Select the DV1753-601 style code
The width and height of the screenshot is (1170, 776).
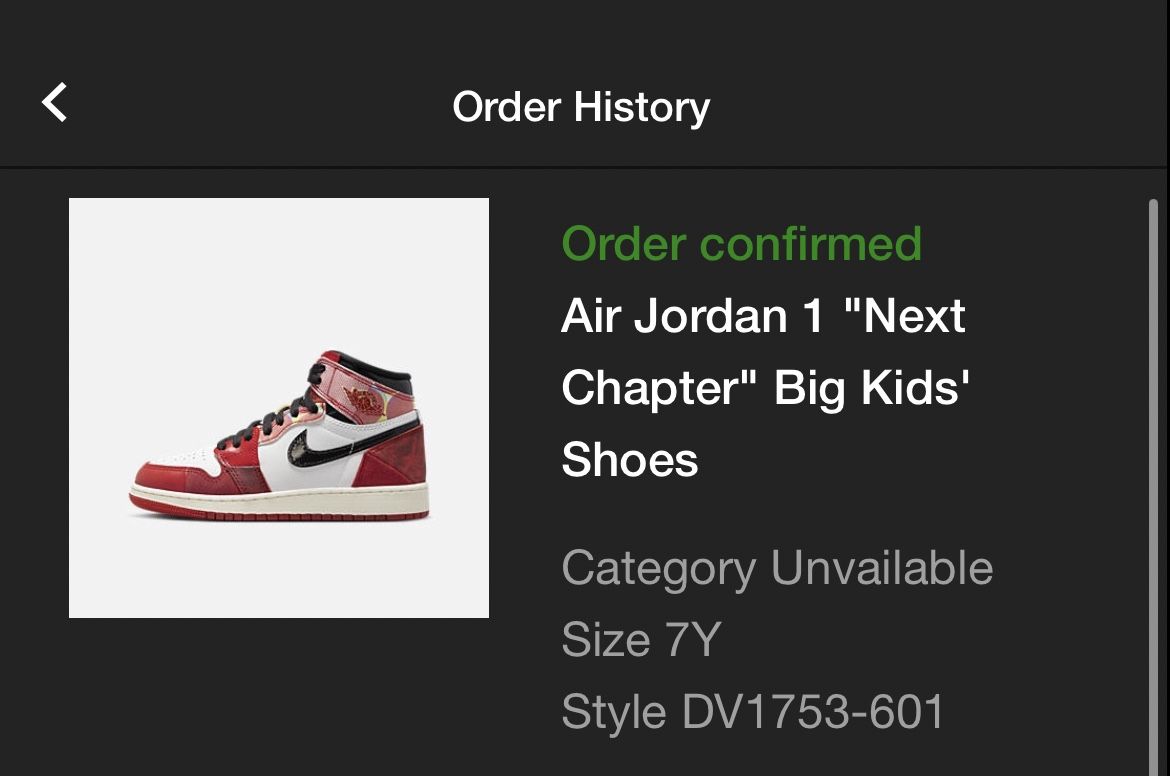coord(813,711)
